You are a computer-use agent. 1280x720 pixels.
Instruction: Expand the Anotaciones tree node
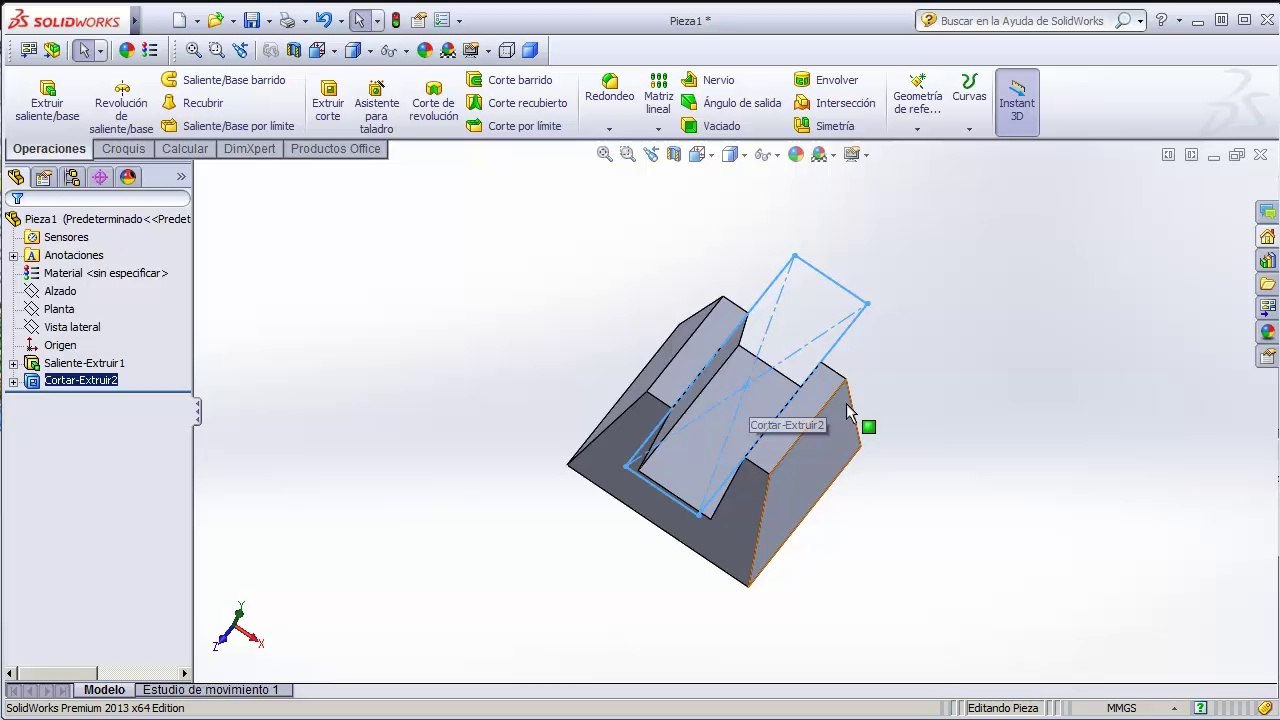click(x=14, y=255)
